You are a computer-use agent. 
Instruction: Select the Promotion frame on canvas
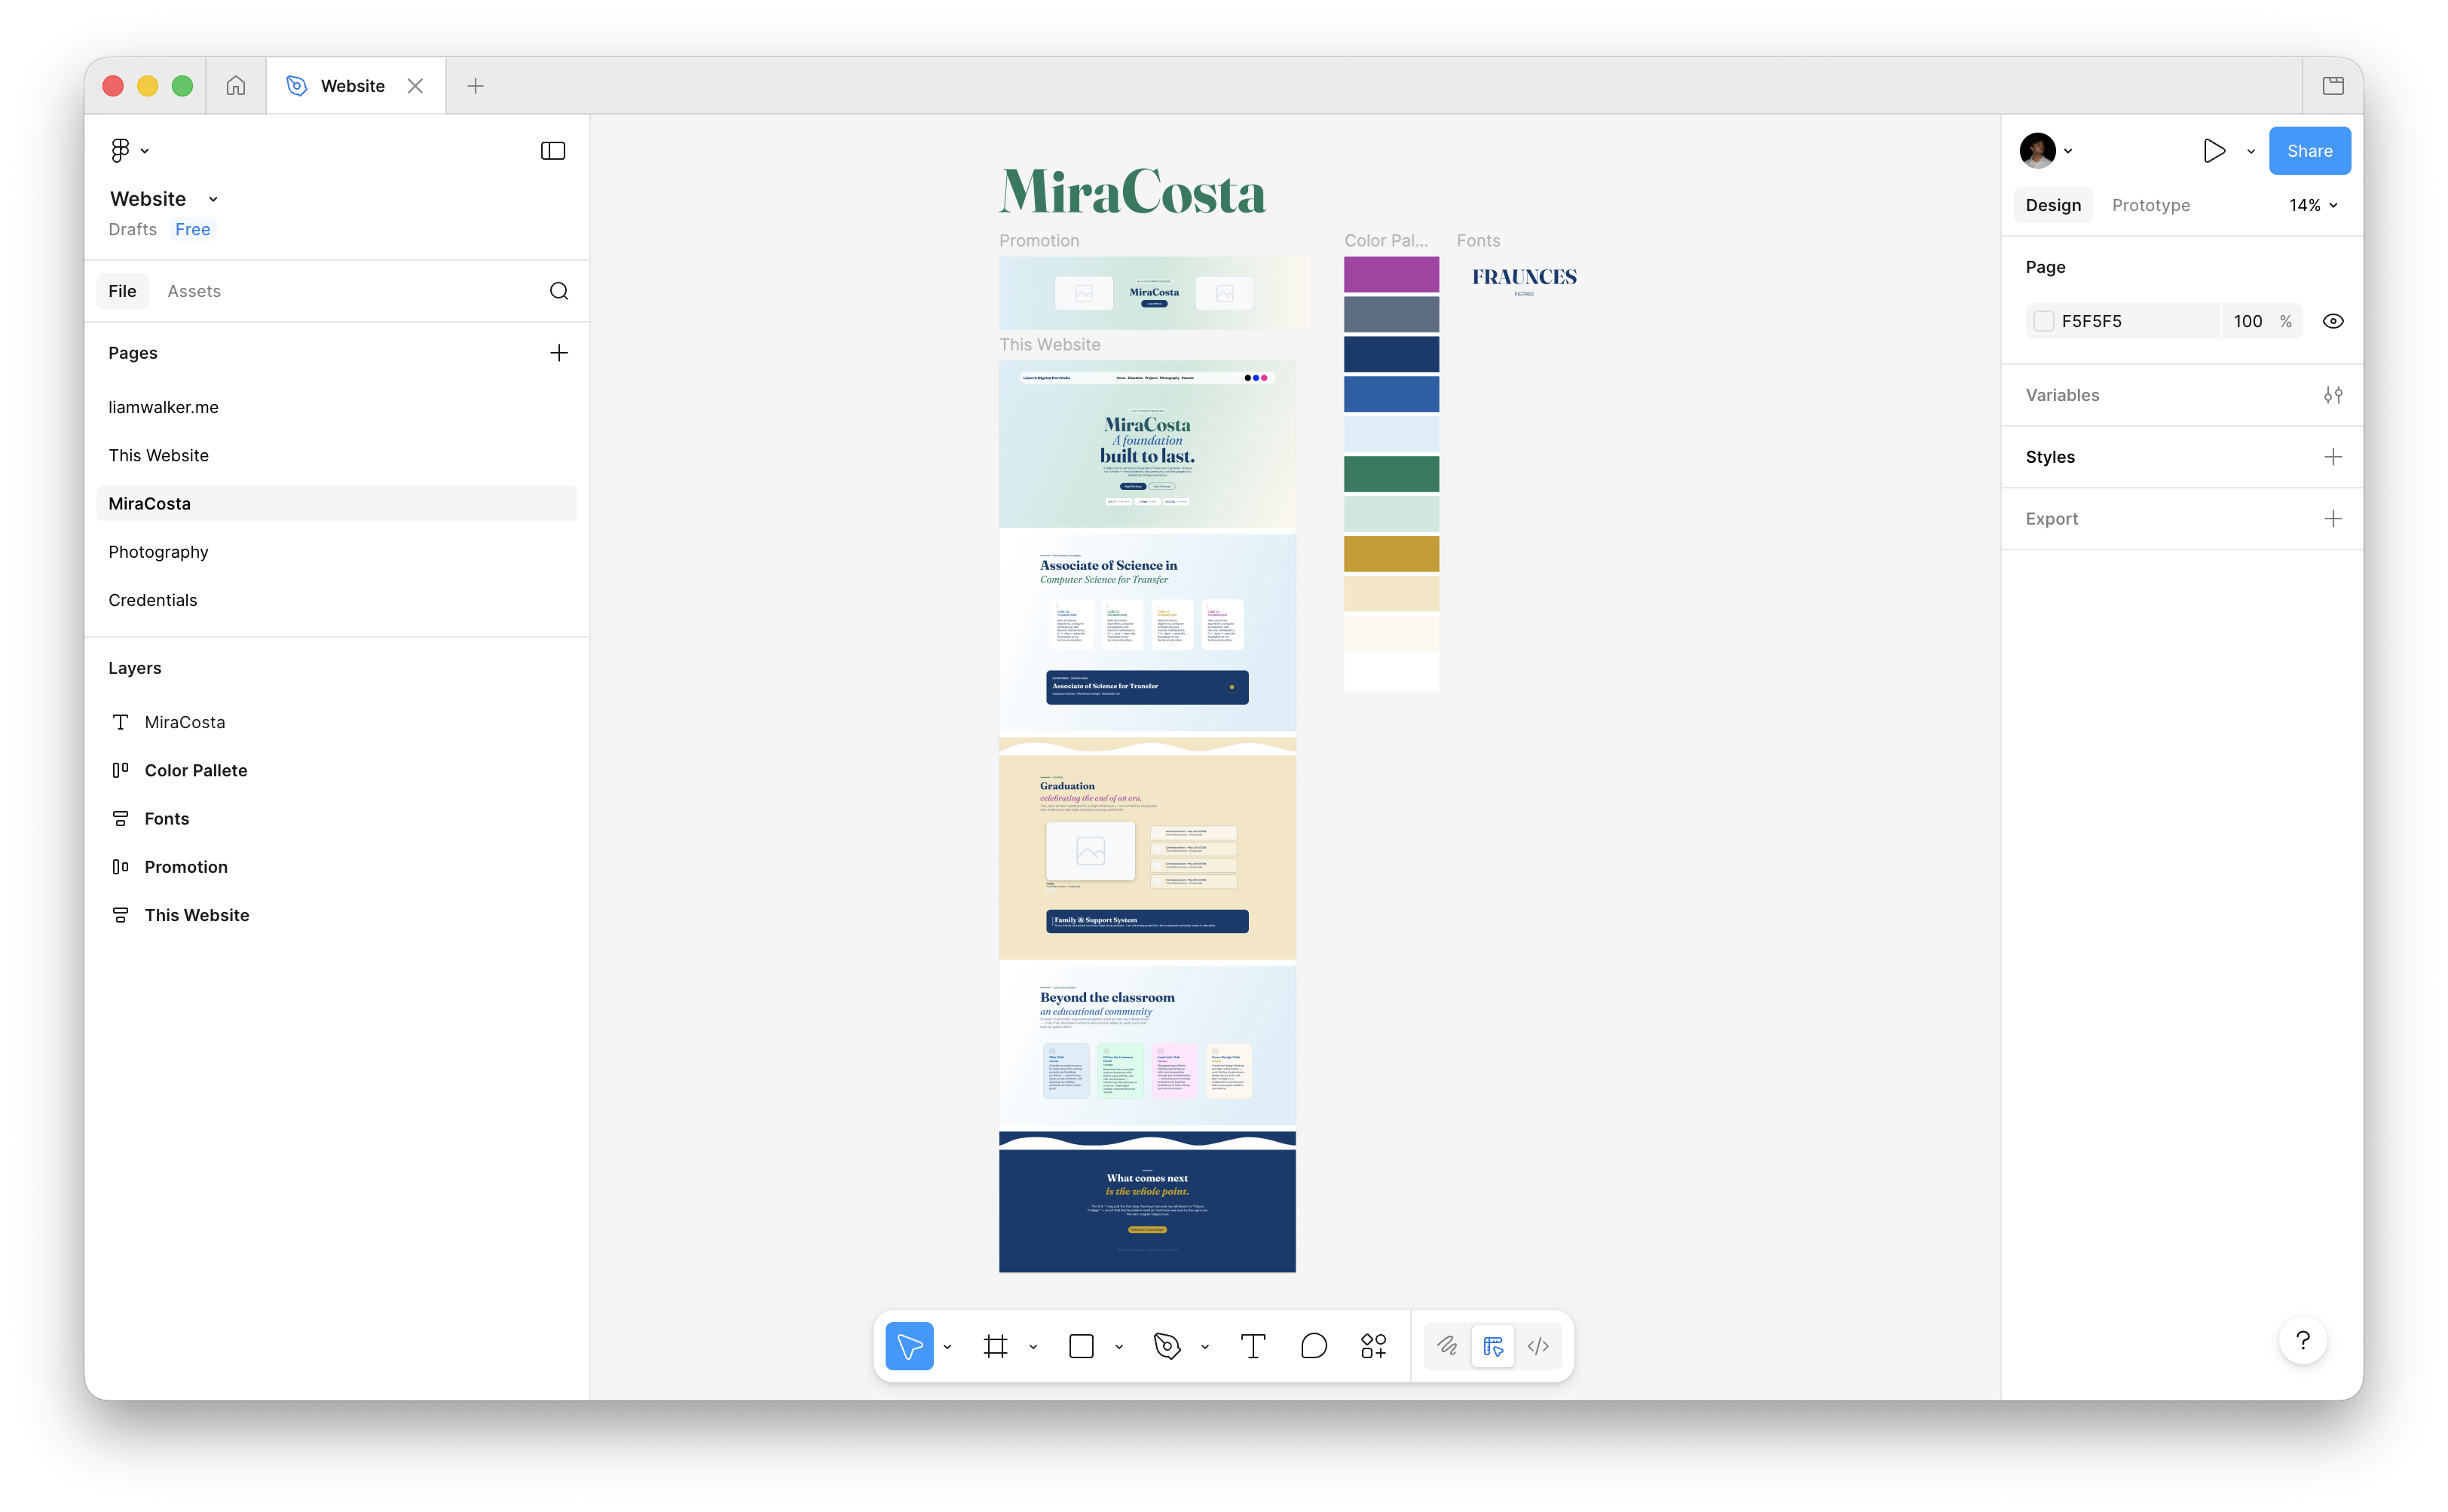point(1154,293)
